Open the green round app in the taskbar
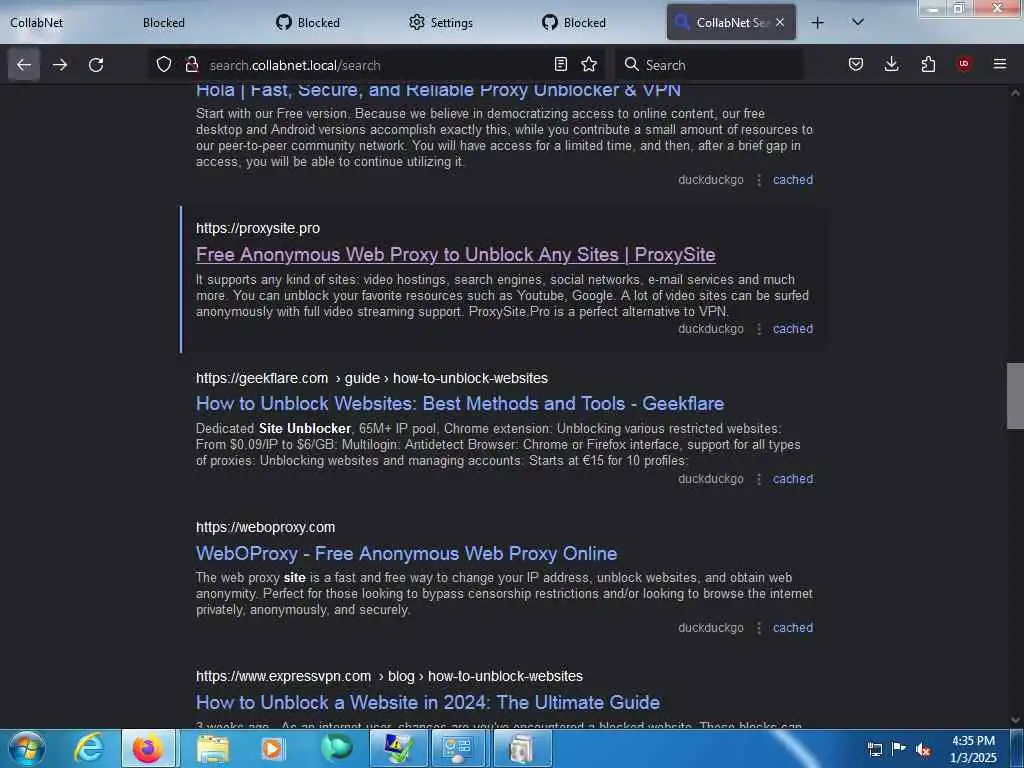1024x768 pixels. coord(336,748)
